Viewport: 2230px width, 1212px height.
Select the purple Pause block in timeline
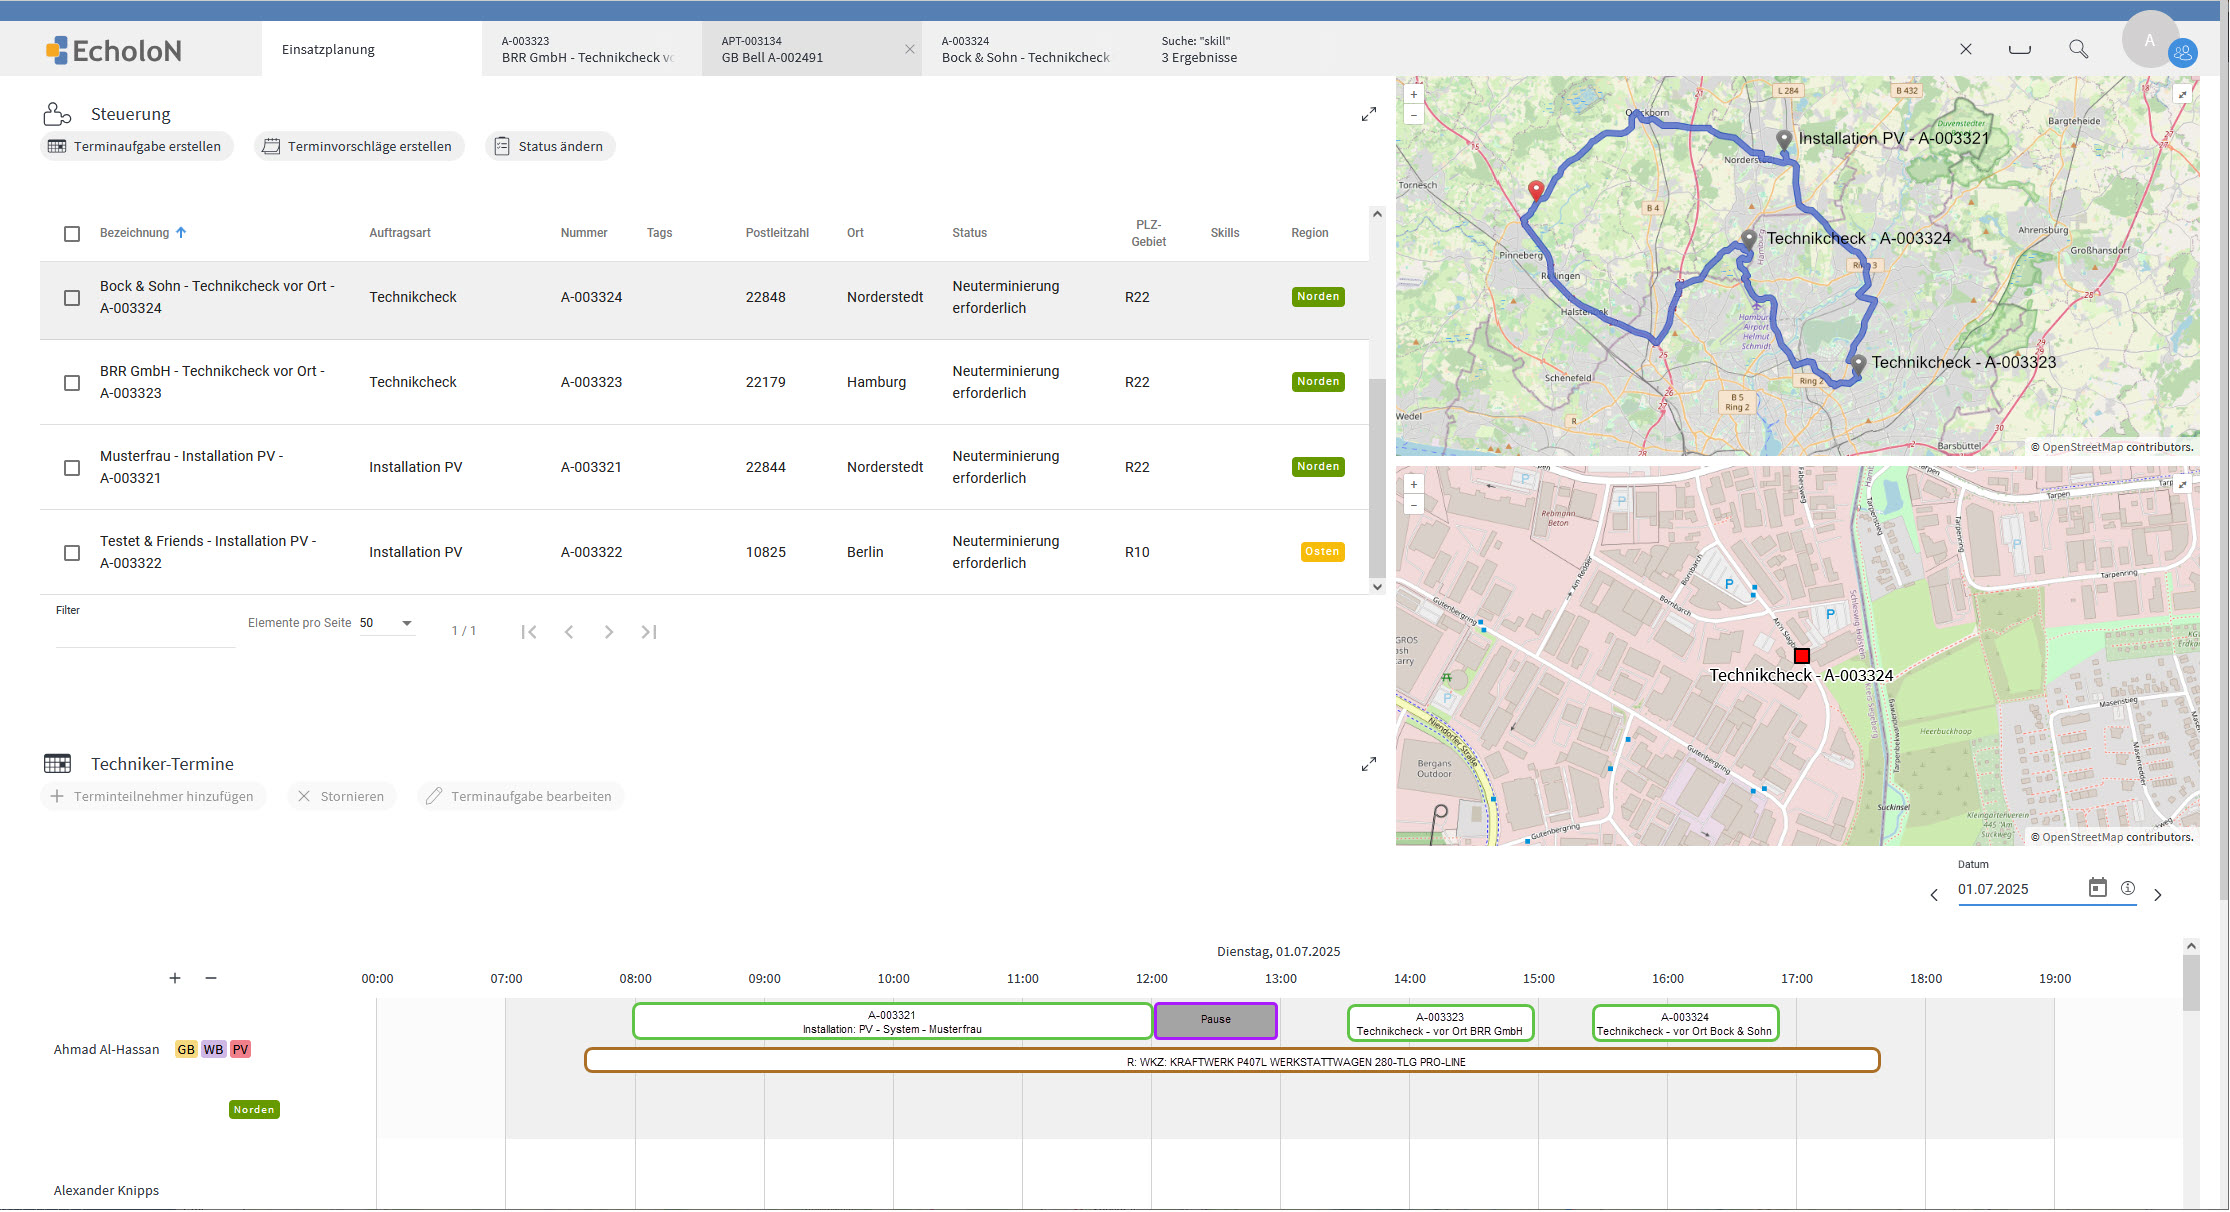[x=1215, y=1020]
